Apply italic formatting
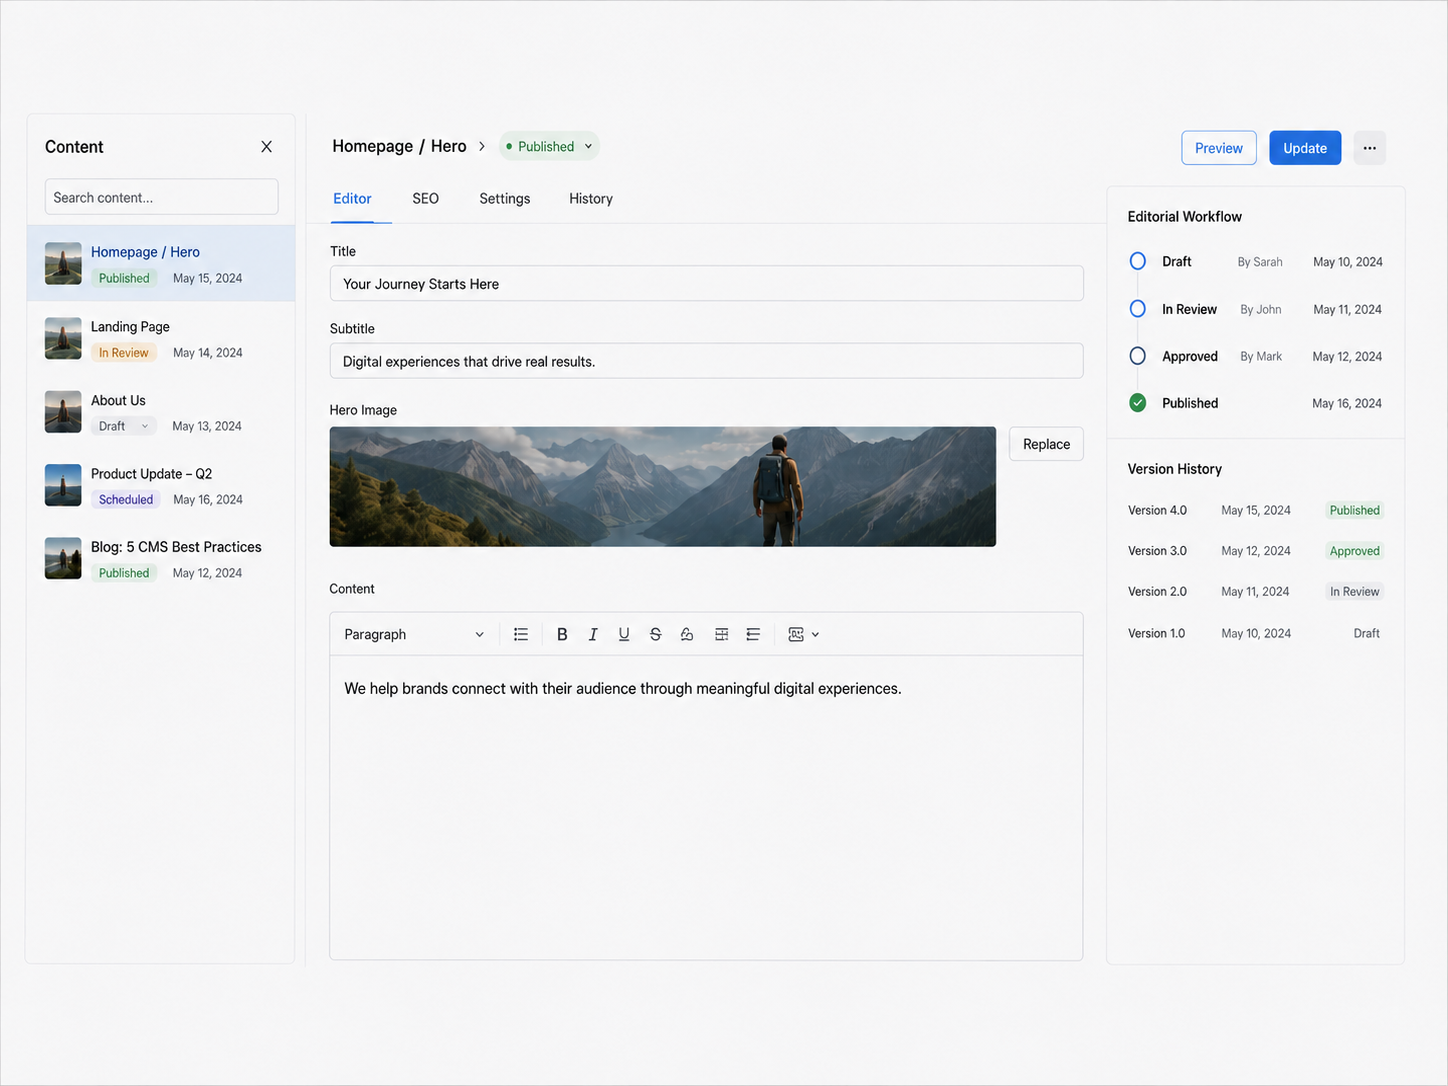Screen dimensions: 1448x1086 click(593, 634)
